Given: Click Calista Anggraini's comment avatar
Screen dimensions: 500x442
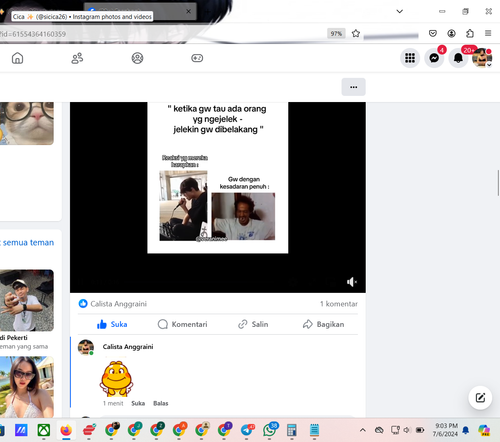Looking at the screenshot, I should pos(86,347).
